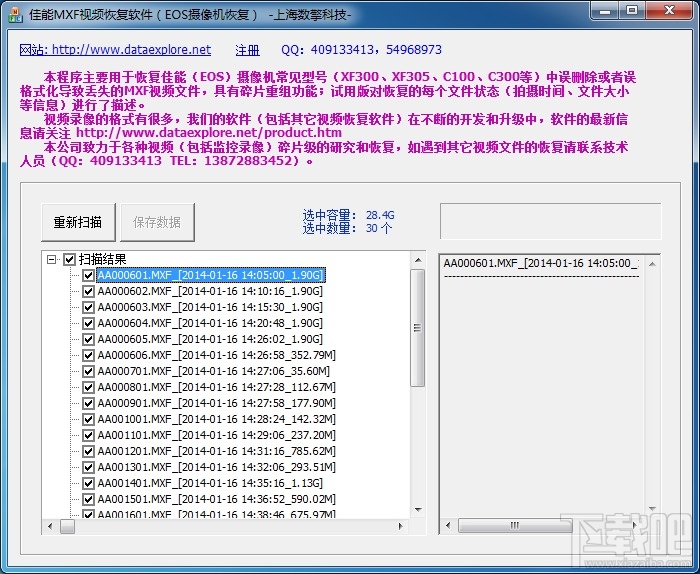Uncheck the 扫描结果 root checkbox
The width and height of the screenshot is (700, 574).
pos(69,259)
